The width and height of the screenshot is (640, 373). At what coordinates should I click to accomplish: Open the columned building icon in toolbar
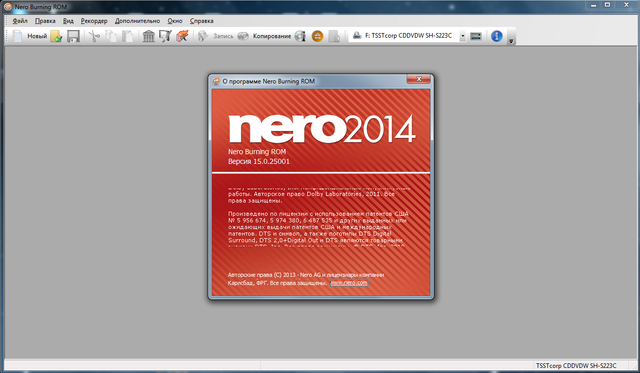[x=149, y=36]
